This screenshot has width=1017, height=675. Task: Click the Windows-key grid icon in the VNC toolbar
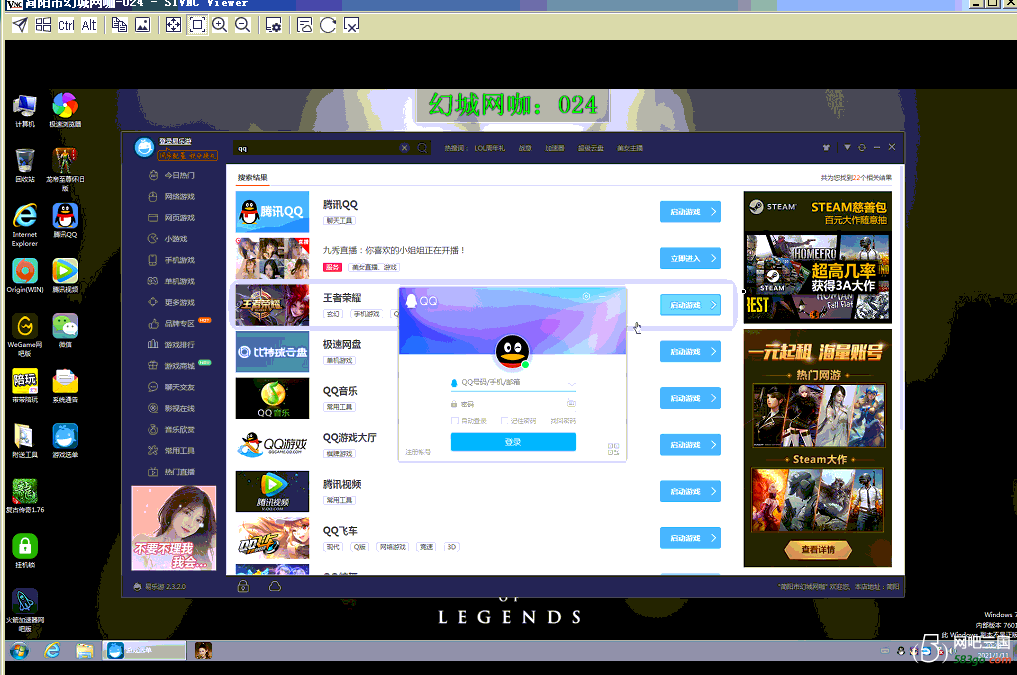[43, 25]
